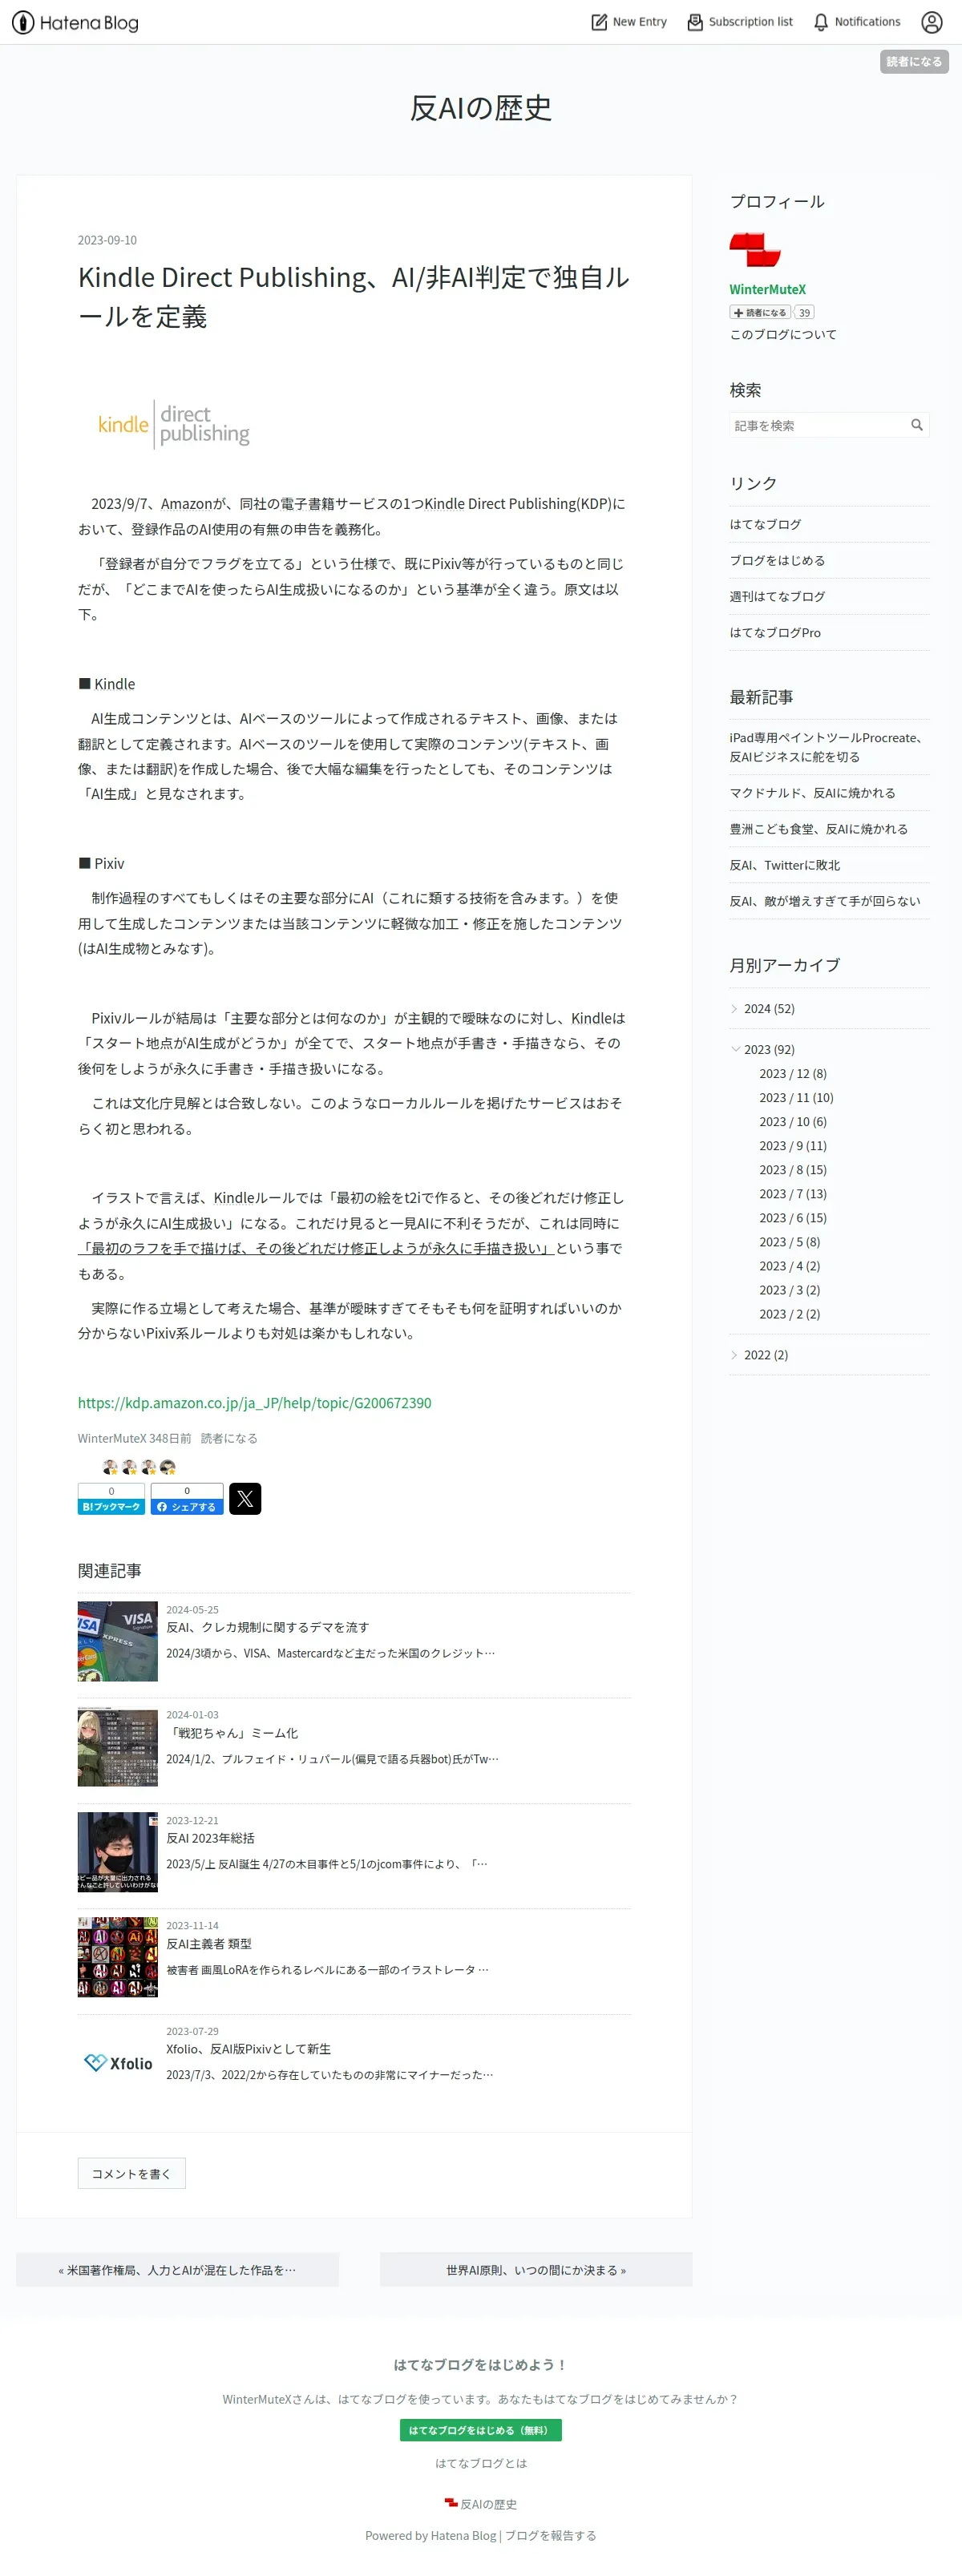Open WinterMuteX profile name link
The width and height of the screenshot is (962, 2576).
click(x=767, y=290)
